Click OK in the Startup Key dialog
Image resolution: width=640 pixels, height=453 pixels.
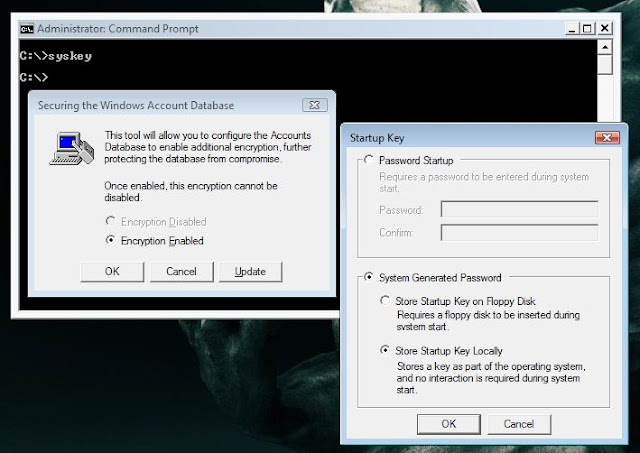(x=449, y=424)
